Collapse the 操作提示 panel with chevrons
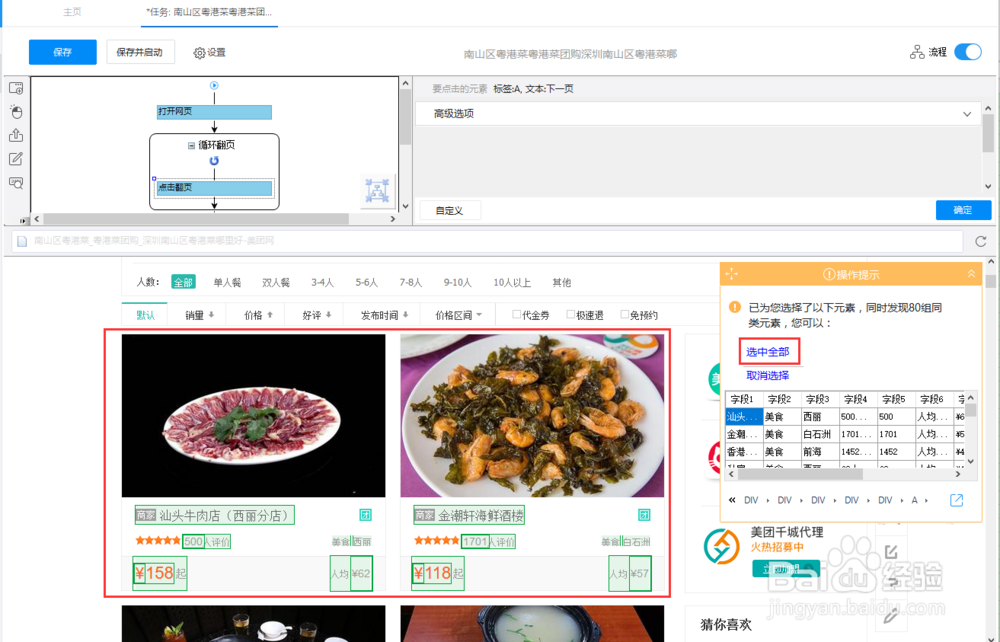1000x642 pixels. (971, 274)
